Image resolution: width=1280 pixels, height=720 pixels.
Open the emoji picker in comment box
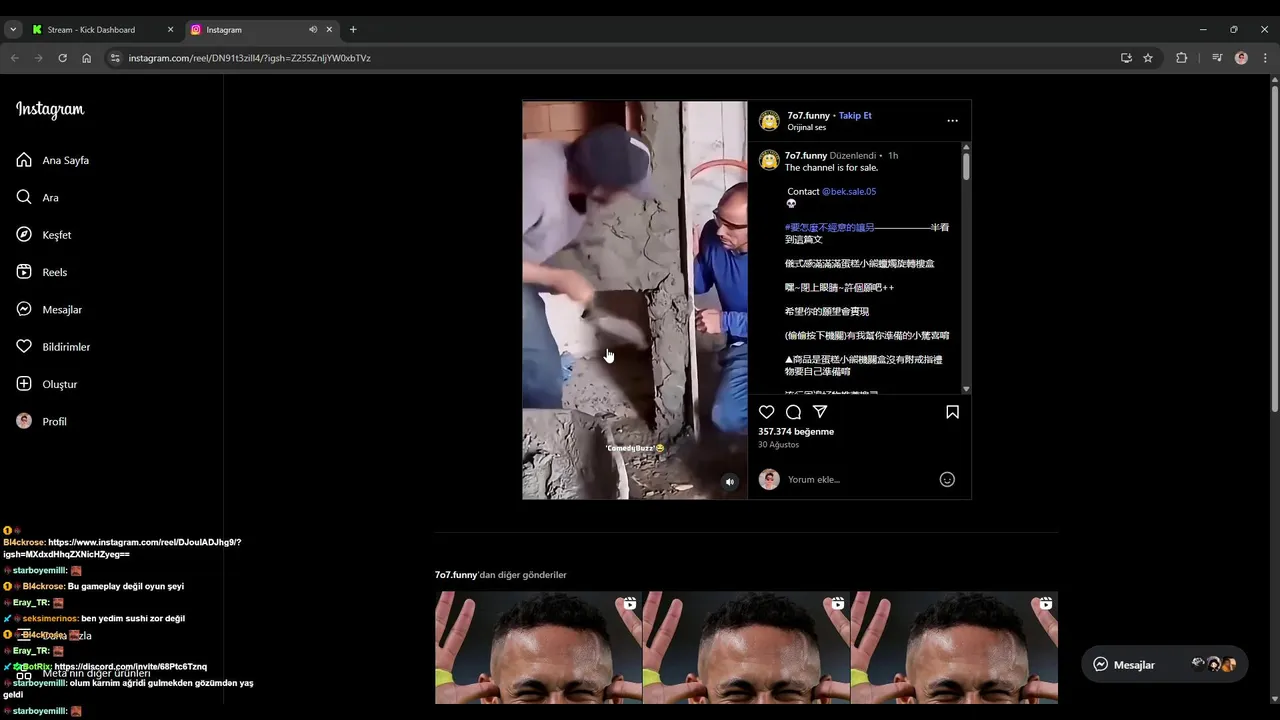[947, 479]
